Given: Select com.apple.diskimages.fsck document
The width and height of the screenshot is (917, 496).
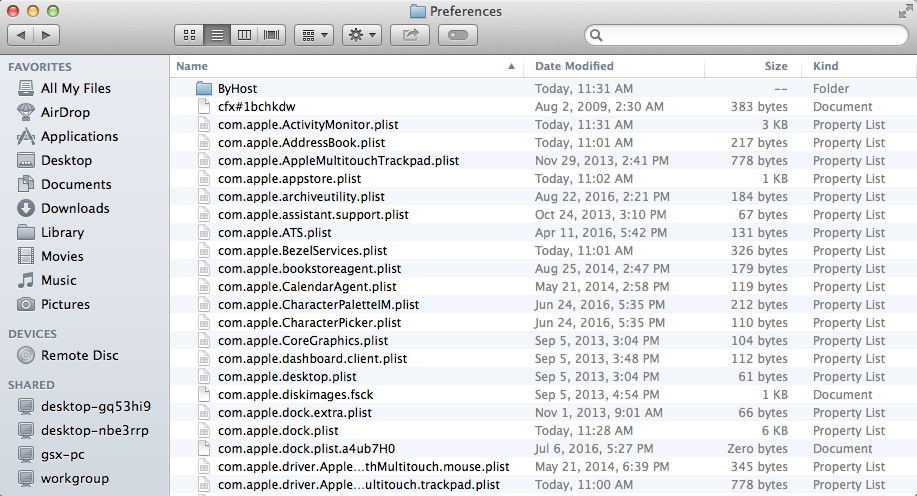Looking at the screenshot, I should pos(295,395).
